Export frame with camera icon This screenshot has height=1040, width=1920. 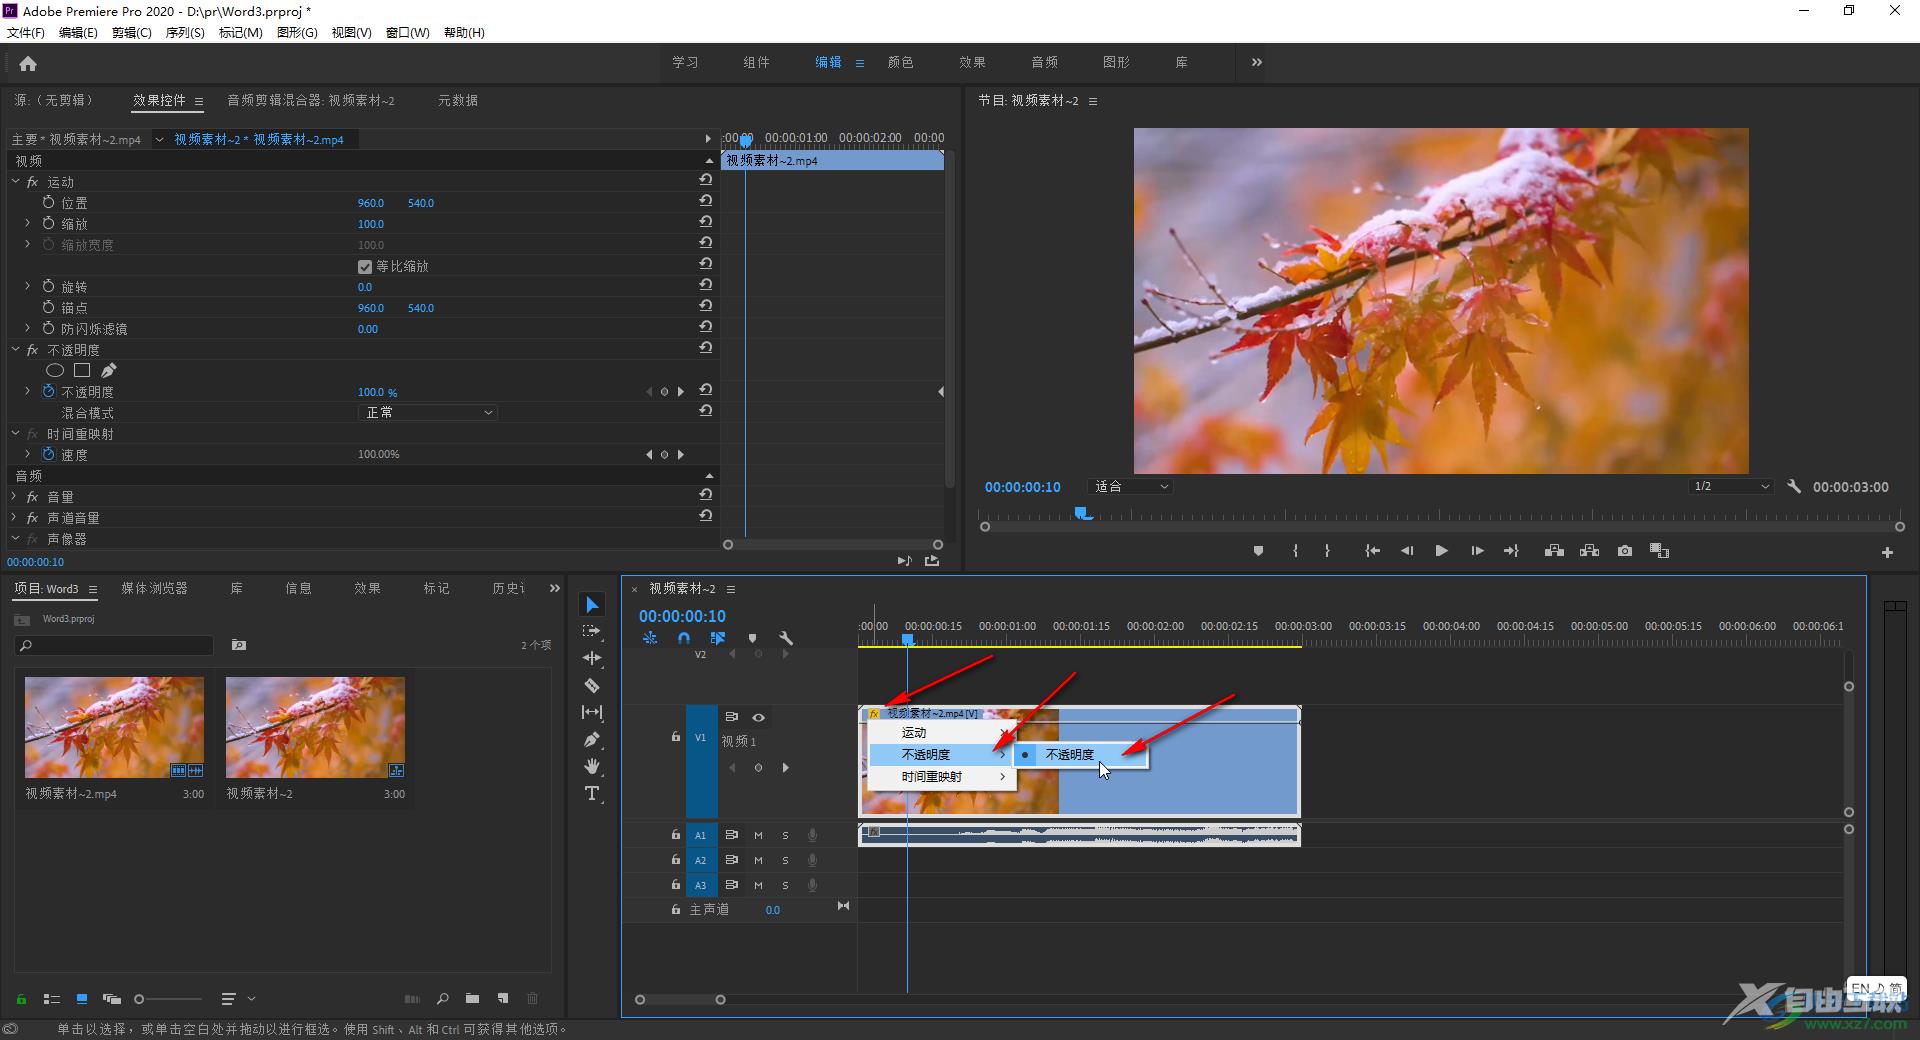[1625, 551]
